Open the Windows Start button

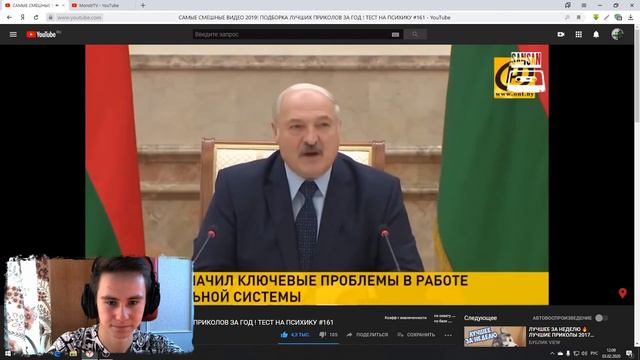click(7, 353)
